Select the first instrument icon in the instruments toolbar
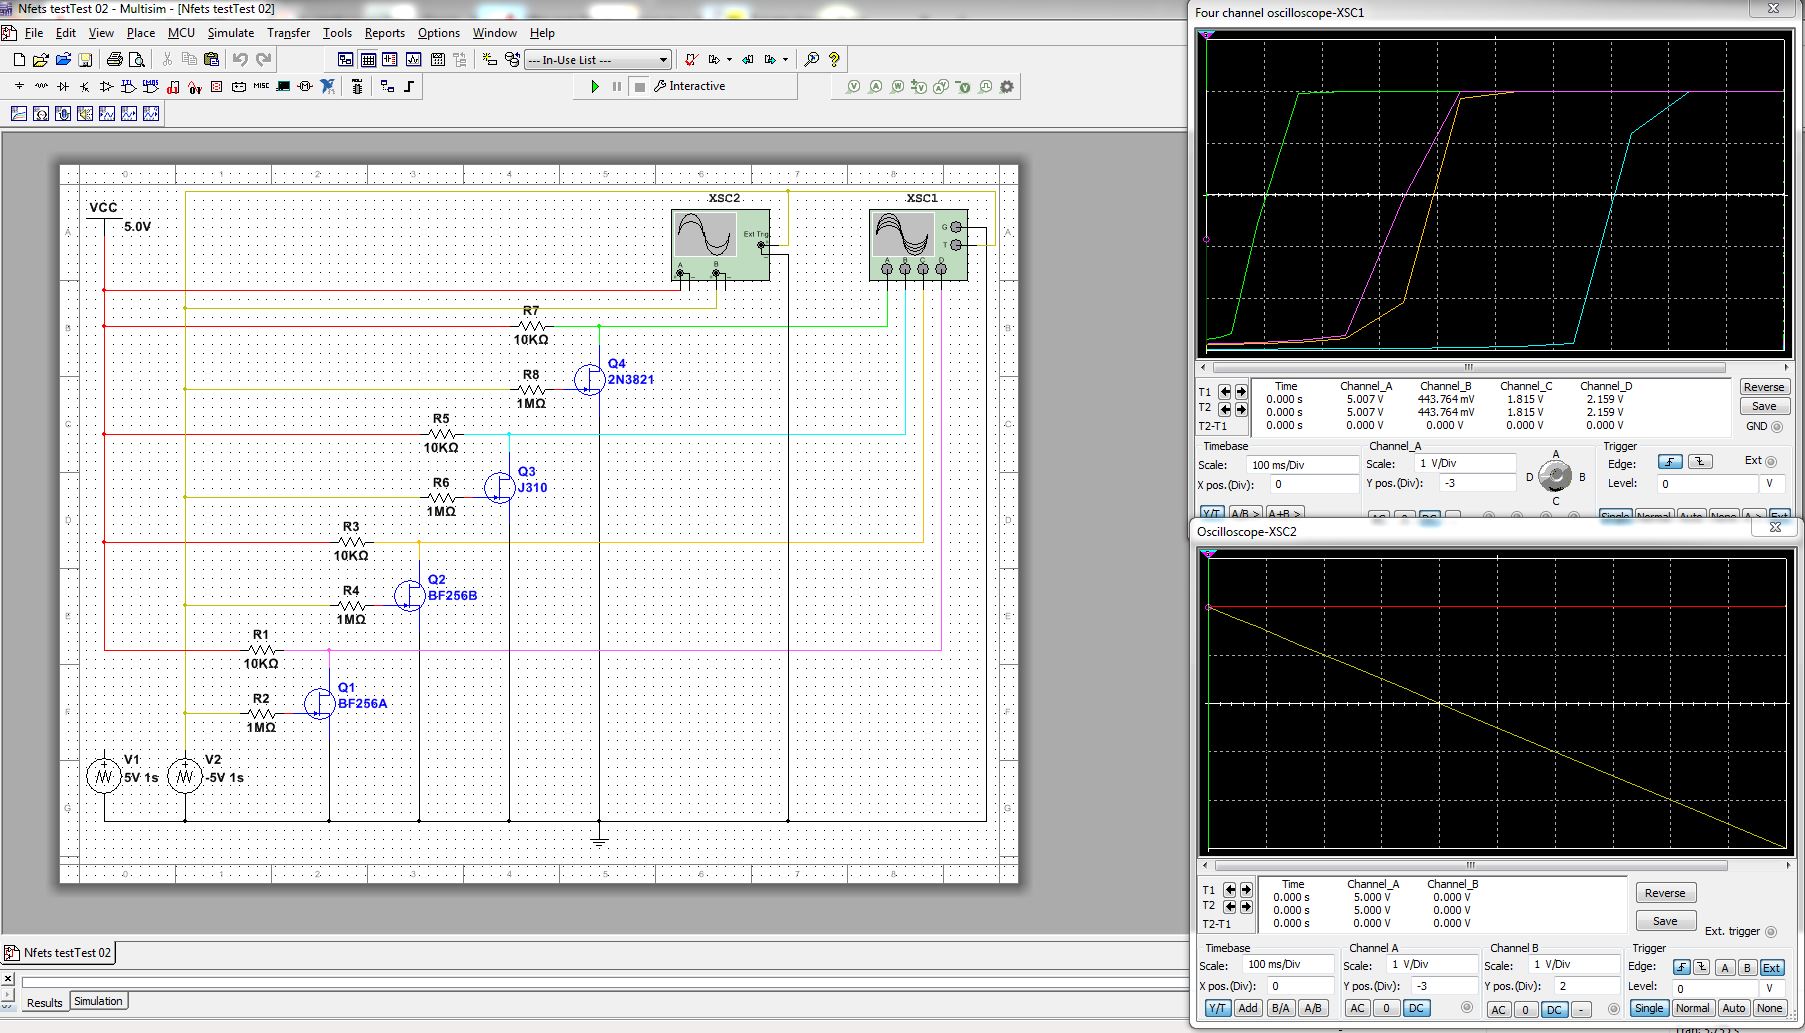1805x1033 pixels. [19, 114]
